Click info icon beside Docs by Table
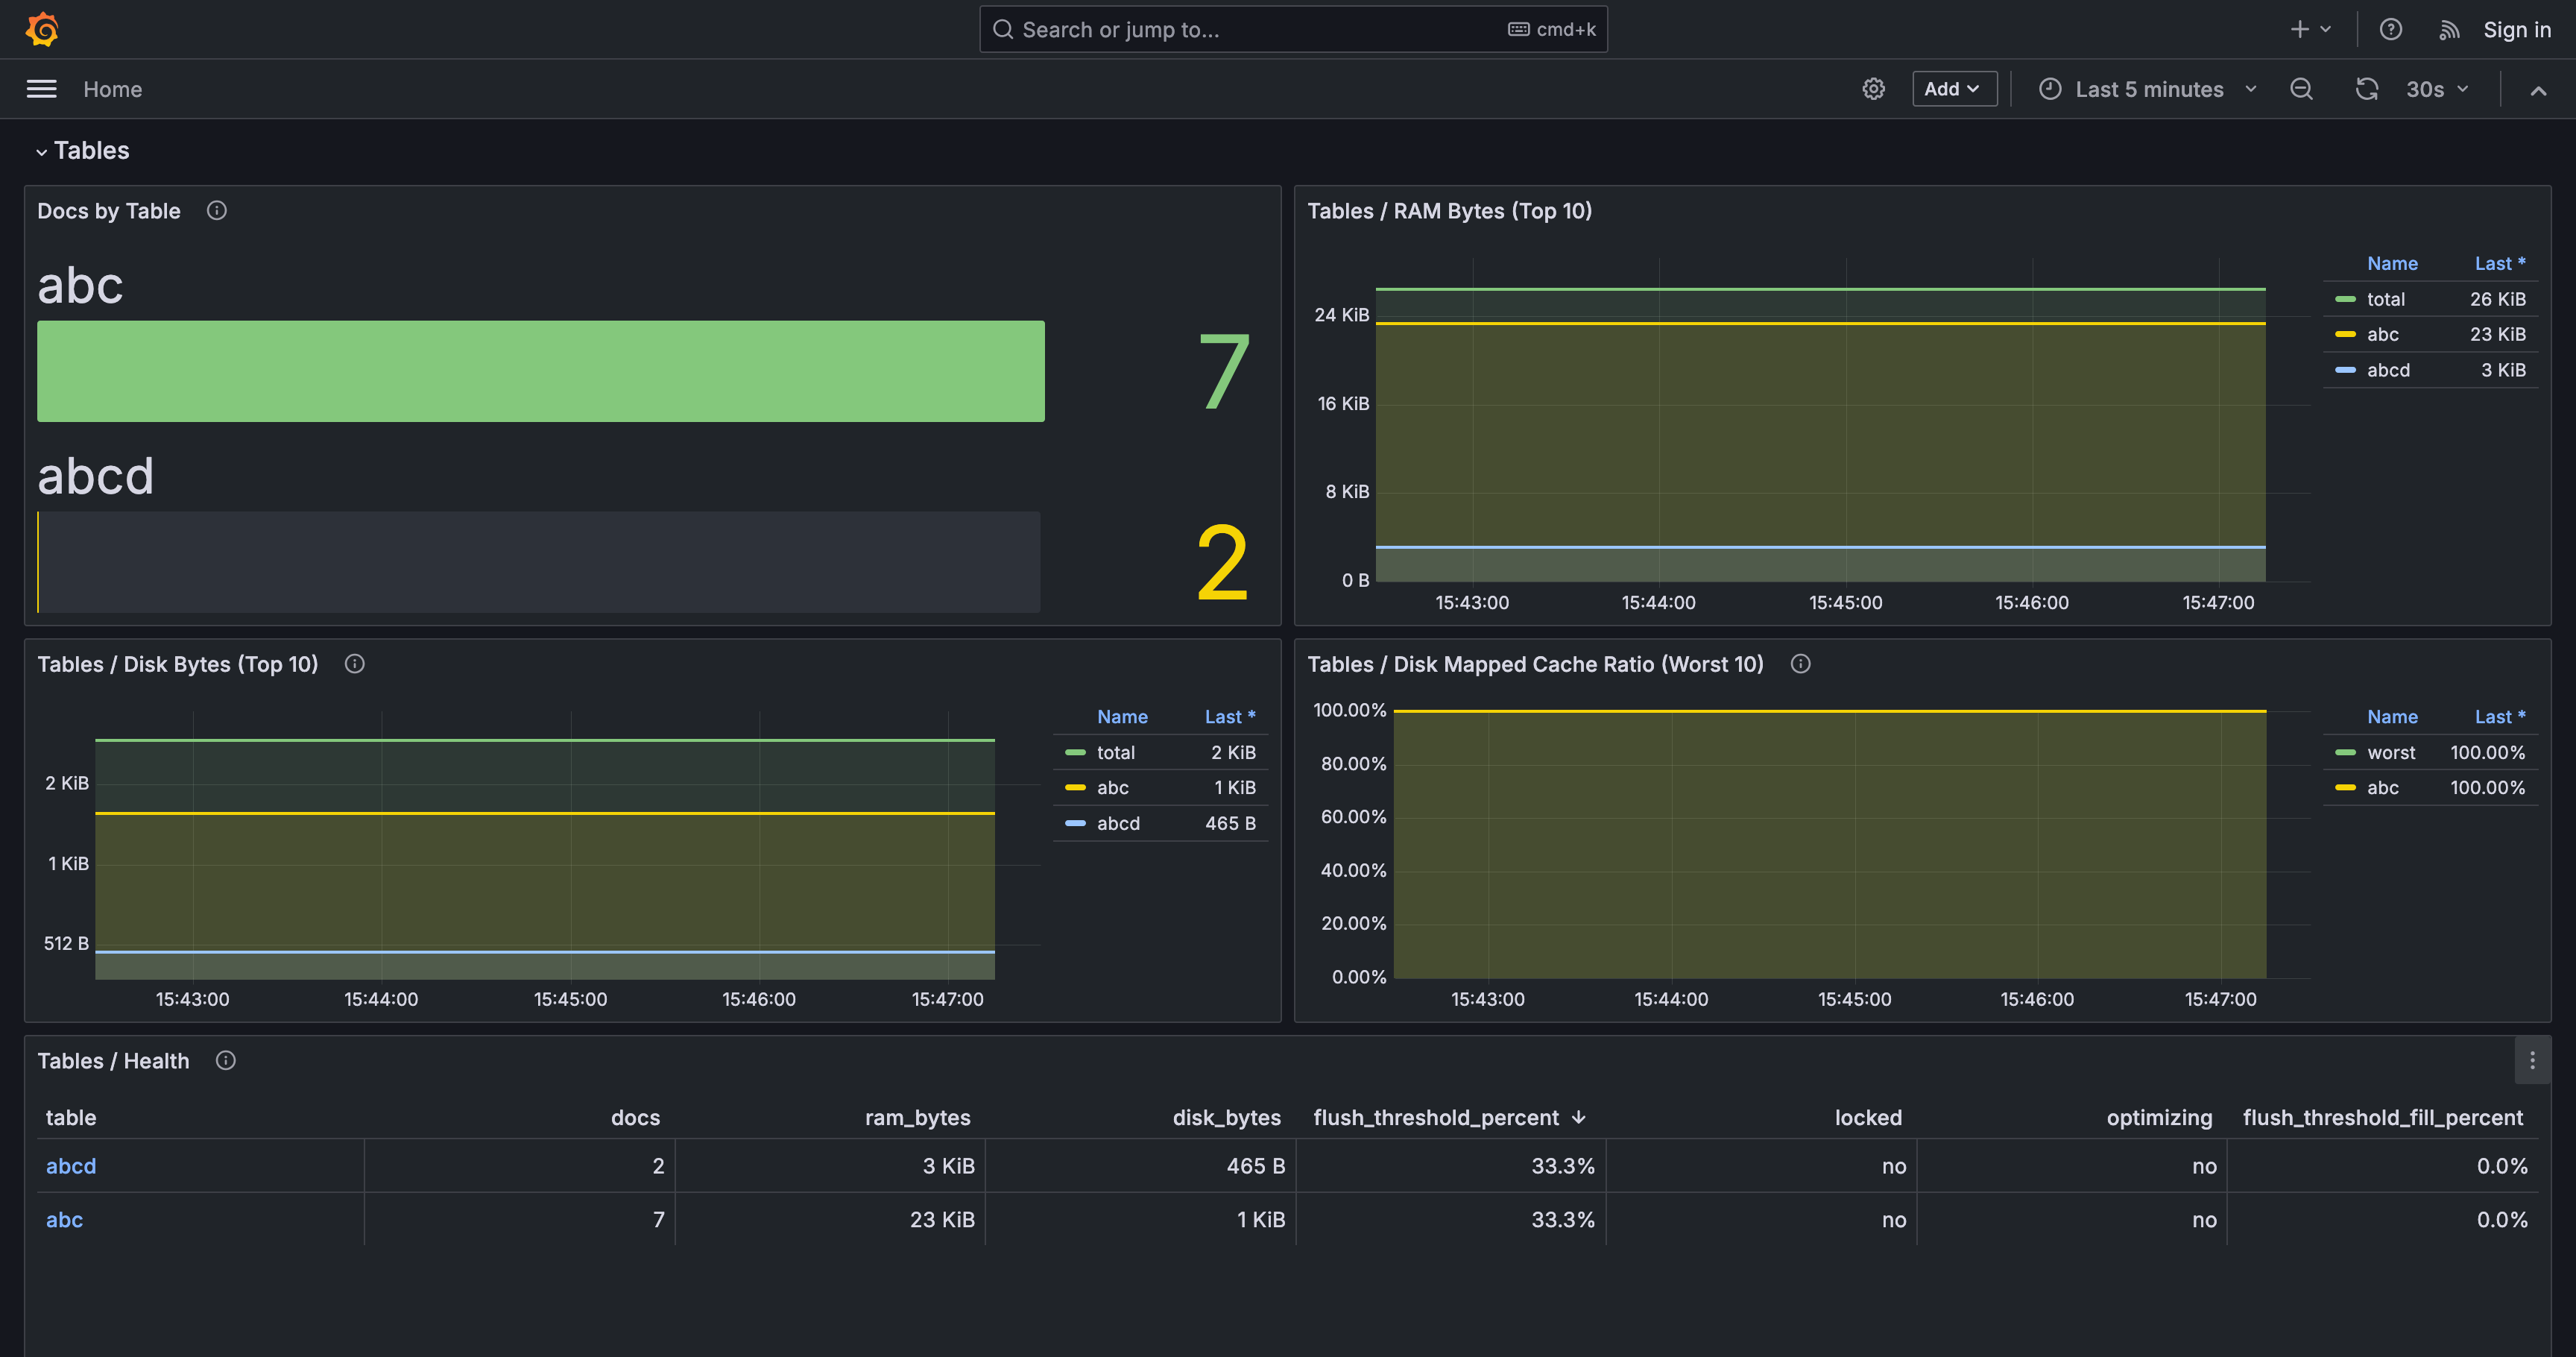2576x1357 pixels. pos(216,210)
